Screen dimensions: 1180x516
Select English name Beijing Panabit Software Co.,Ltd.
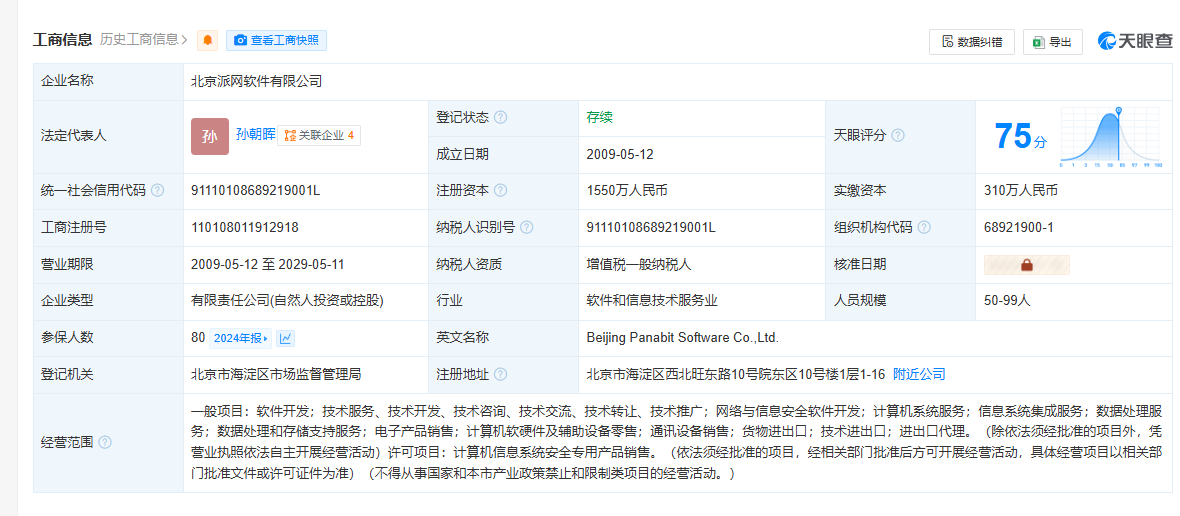[x=682, y=338]
